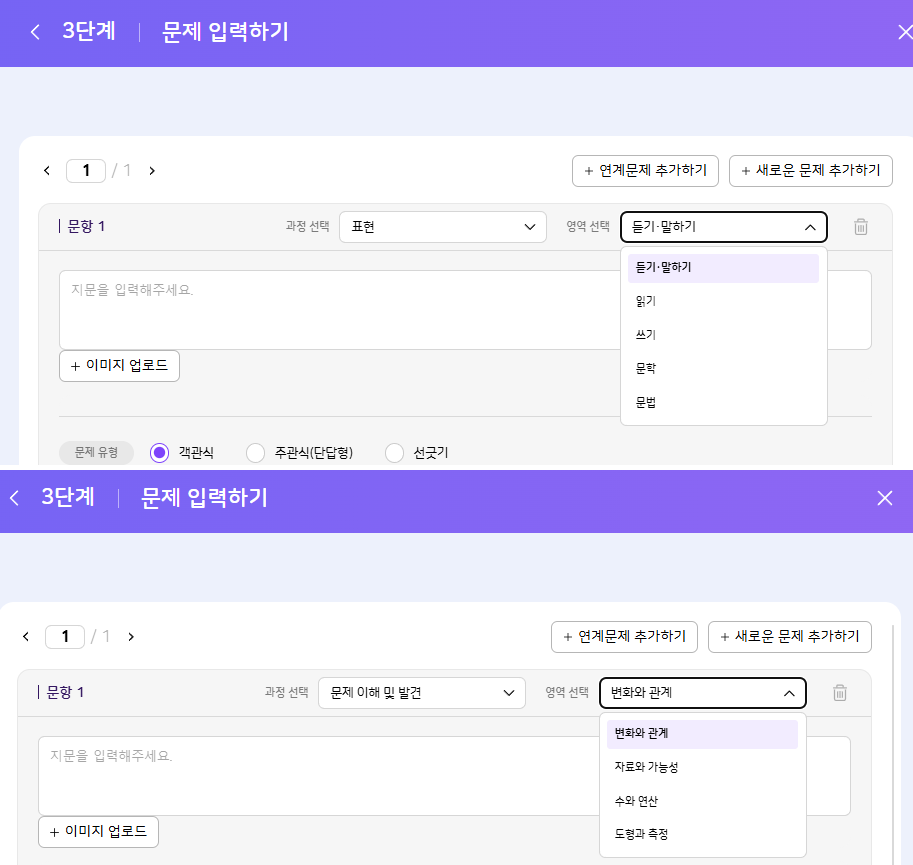Viewport: 913px width, 865px height.
Task: Choose 읽기 from the dropdown list
Action: coord(723,301)
